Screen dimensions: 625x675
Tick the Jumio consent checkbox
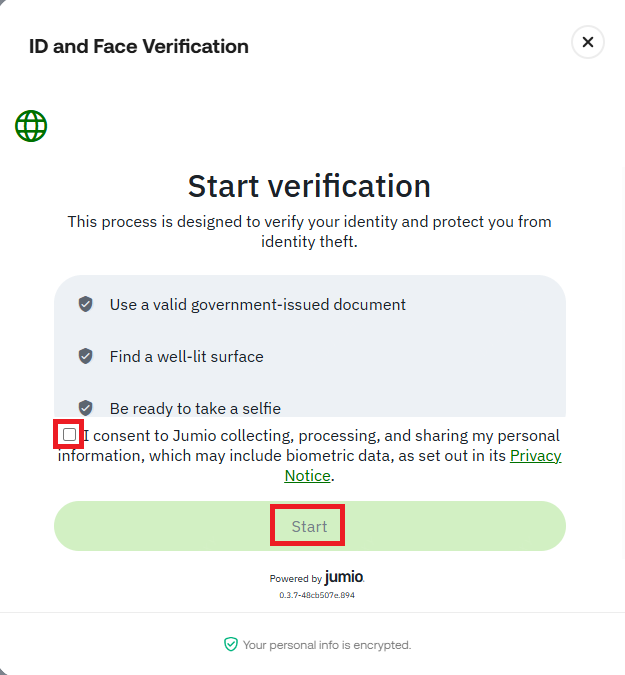(69, 435)
